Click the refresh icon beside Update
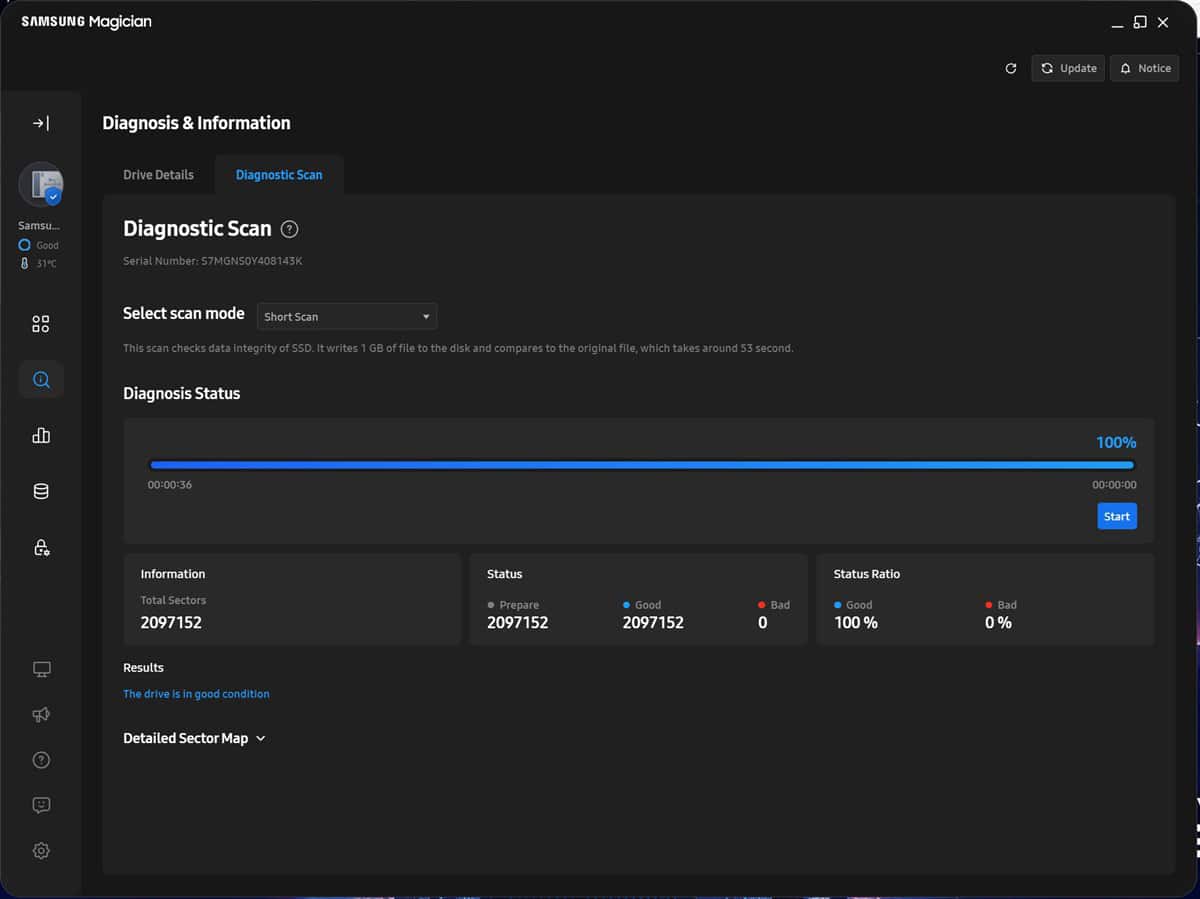1200x899 pixels. tap(1011, 68)
